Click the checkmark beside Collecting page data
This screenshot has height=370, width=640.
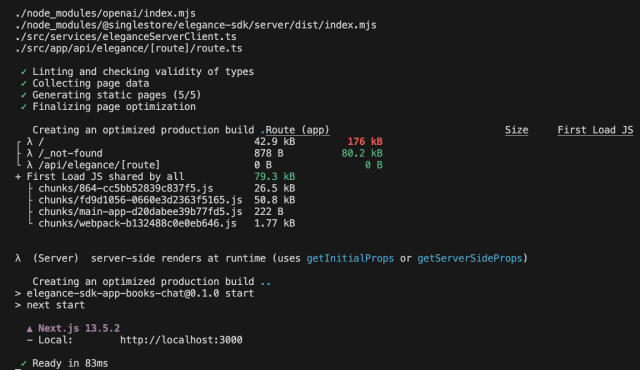(24, 84)
